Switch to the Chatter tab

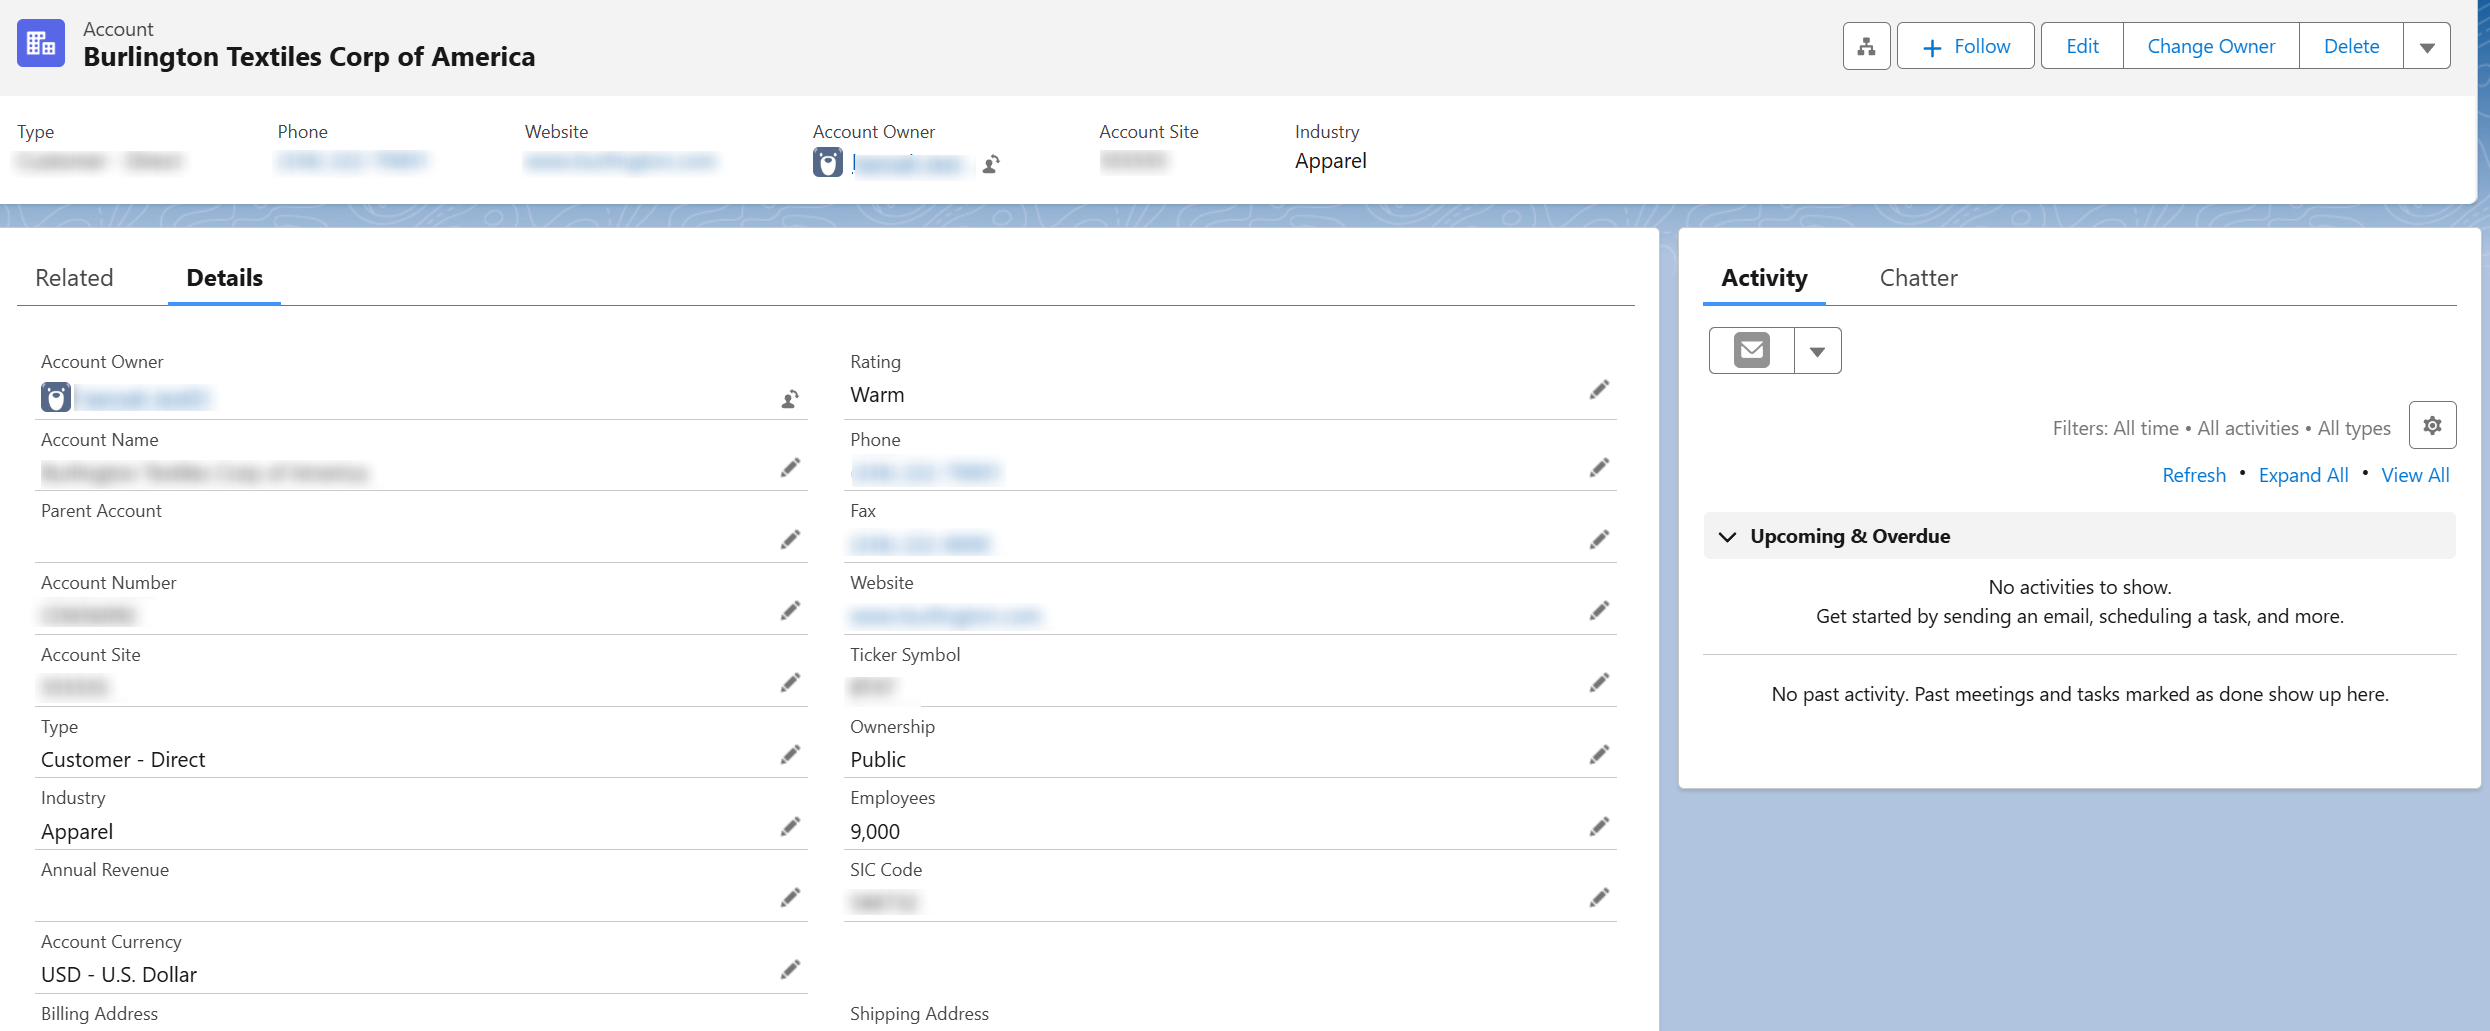[1918, 277]
